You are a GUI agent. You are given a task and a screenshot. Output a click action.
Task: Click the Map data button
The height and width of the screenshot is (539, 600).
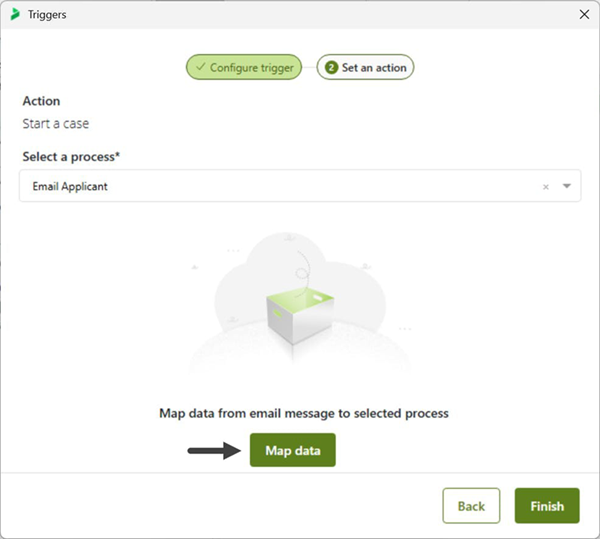[293, 450]
